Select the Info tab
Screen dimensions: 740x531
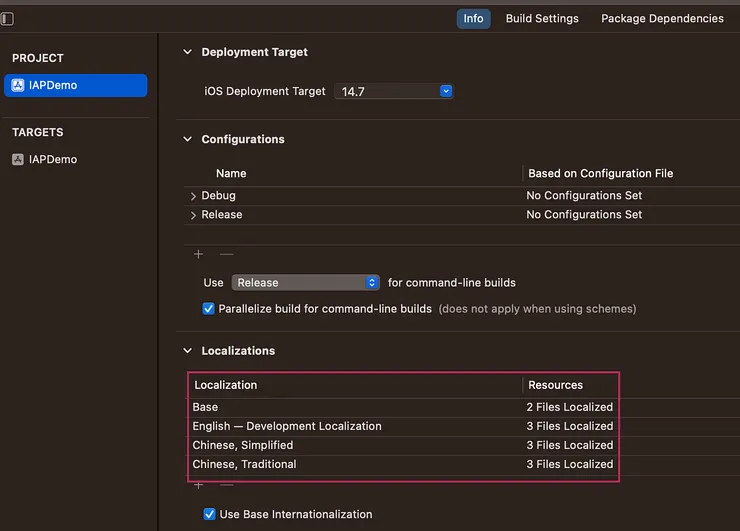473,18
